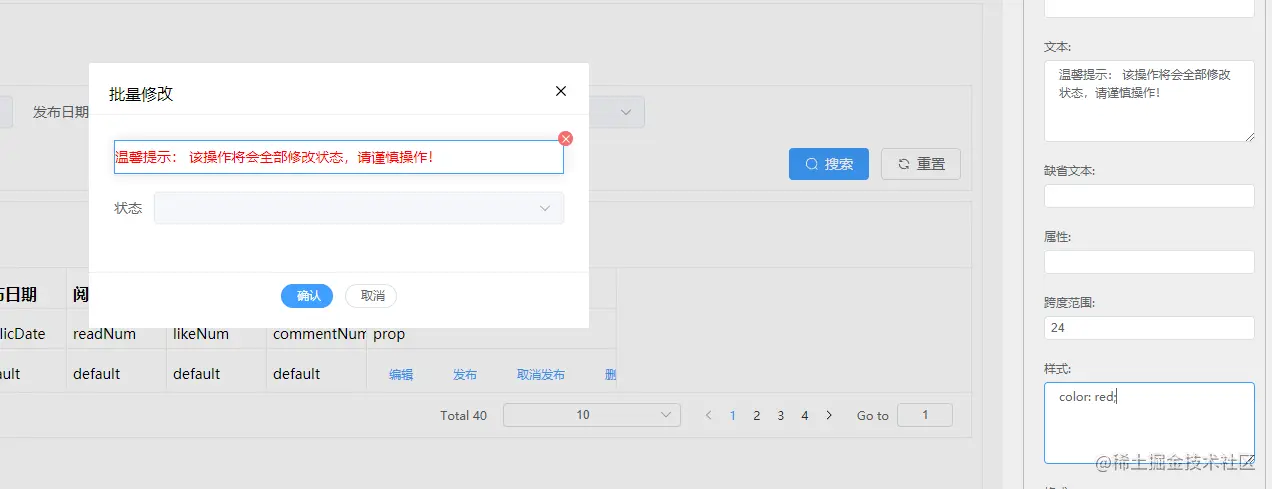Confirm with the 确认 button
Image resolution: width=1272 pixels, height=489 pixels.
coord(307,296)
